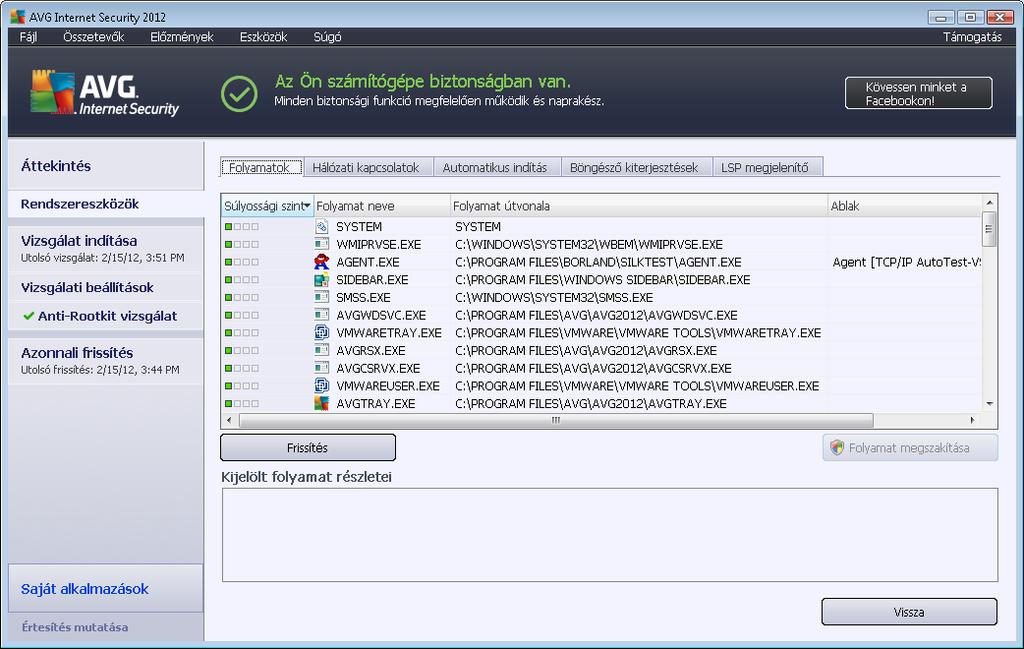The width and height of the screenshot is (1024, 649).
Task: Open the Összetevők menu
Action: tap(93, 37)
